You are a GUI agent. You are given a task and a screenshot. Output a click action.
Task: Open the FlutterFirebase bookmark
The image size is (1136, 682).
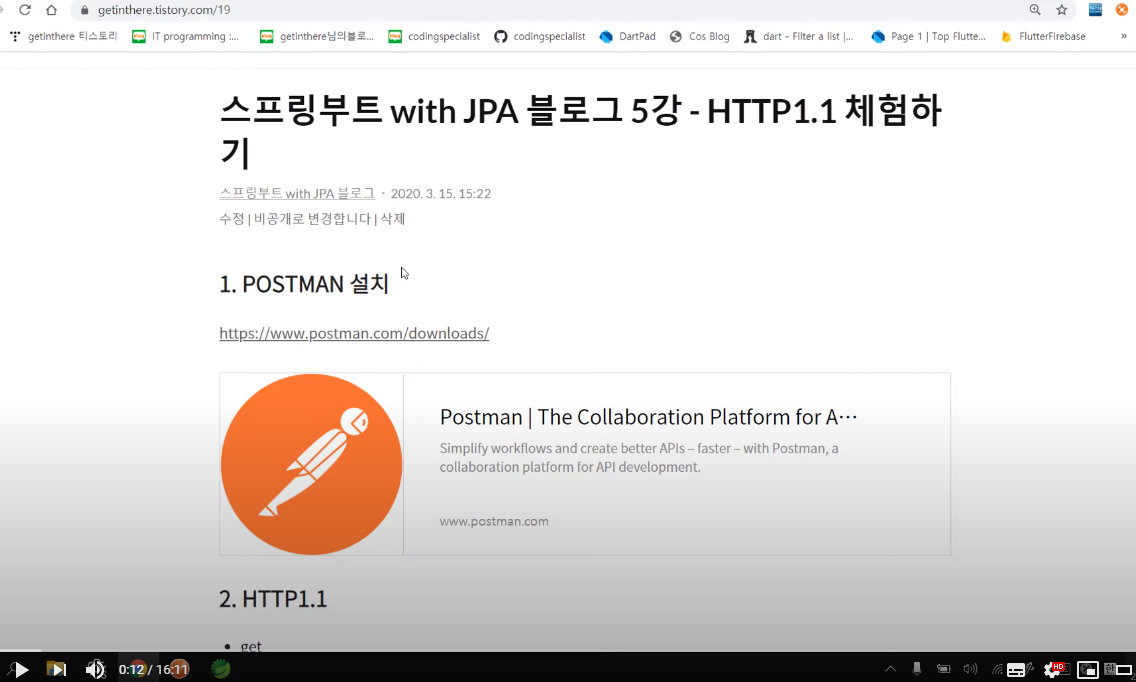pyautogui.click(x=1043, y=36)
